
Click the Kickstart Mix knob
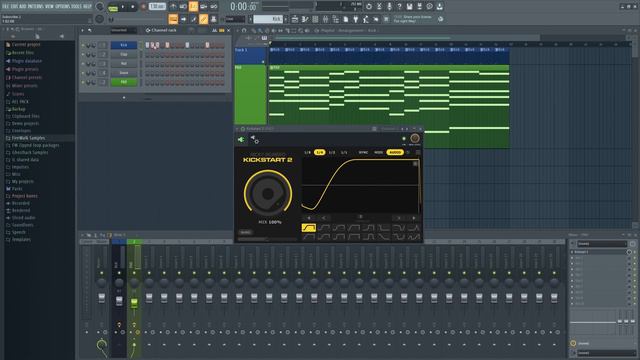[x=268, y=193]
